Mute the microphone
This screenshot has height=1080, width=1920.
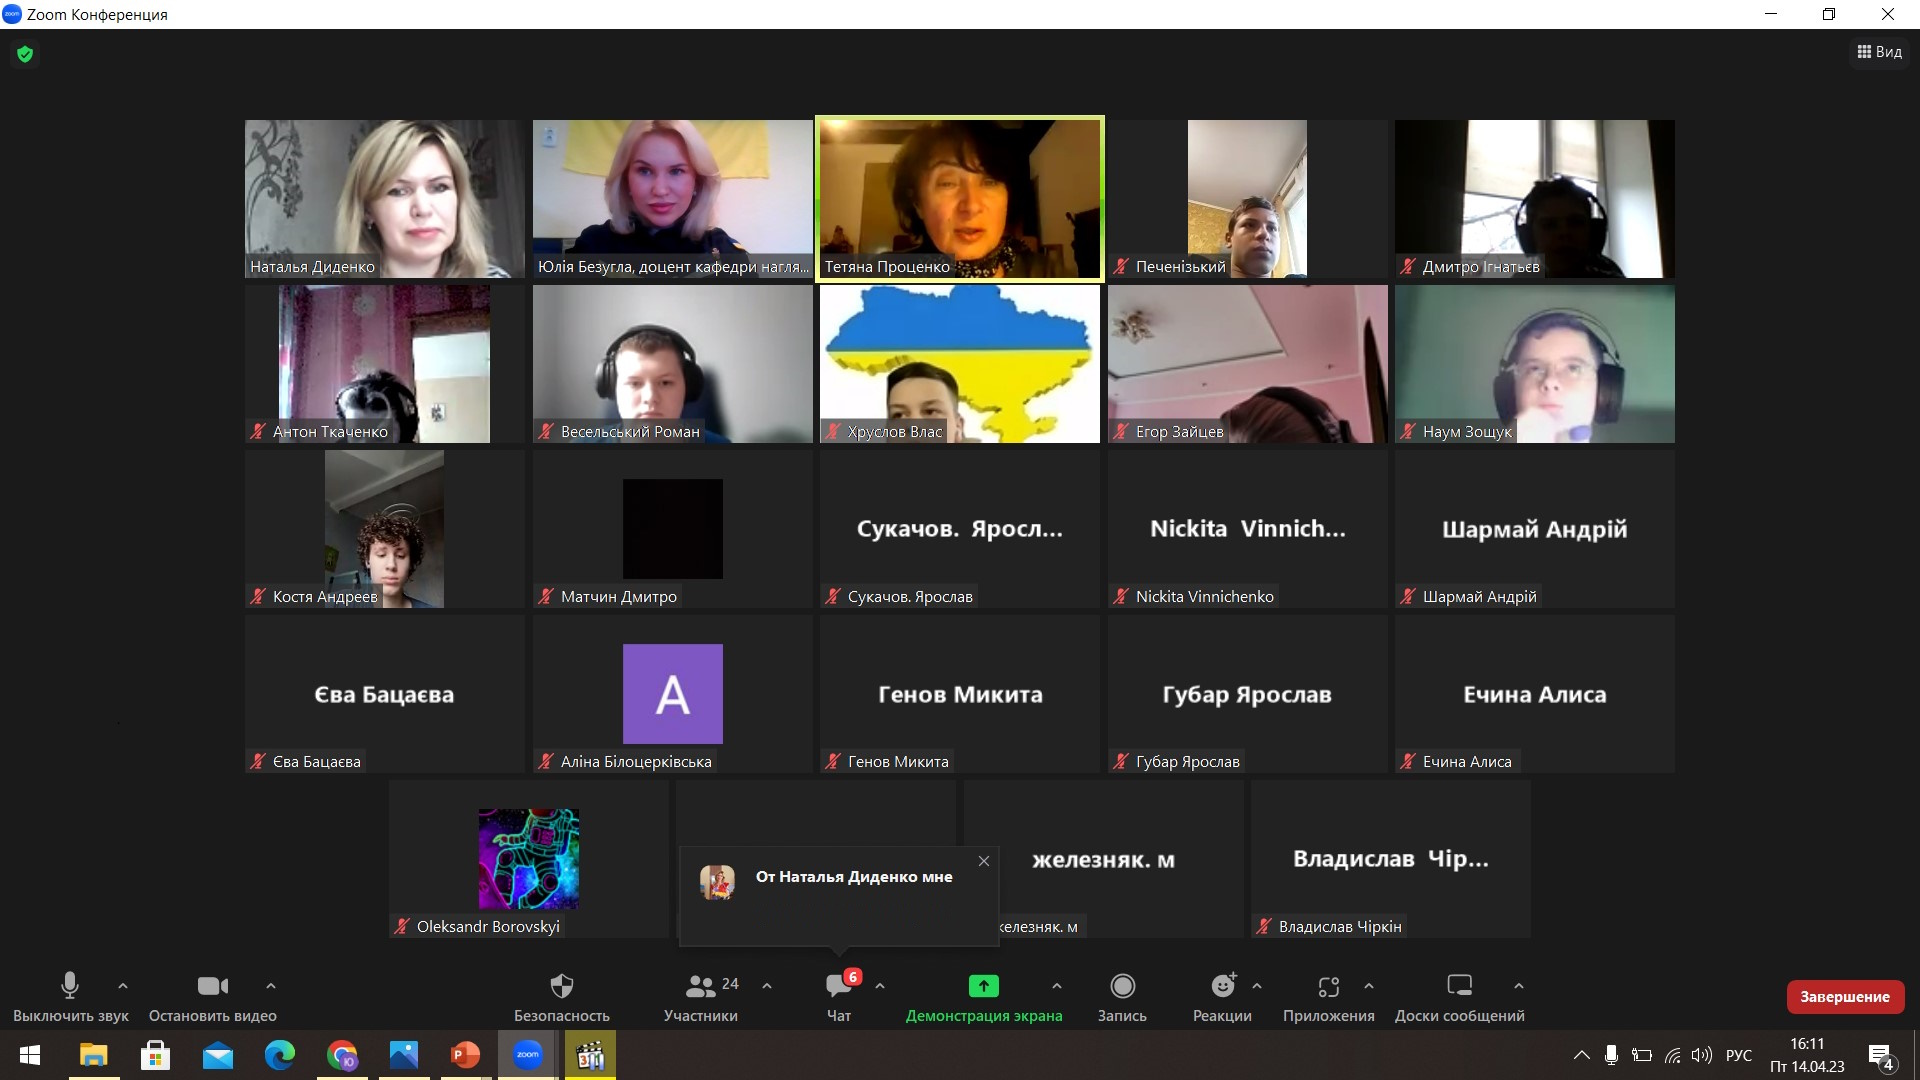(x=70, y=987)
